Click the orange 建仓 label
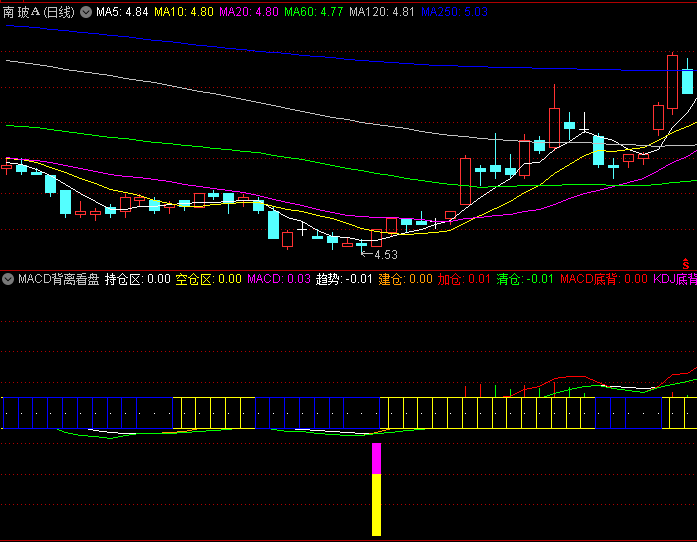697x542 pixels. tap(405, 279)
